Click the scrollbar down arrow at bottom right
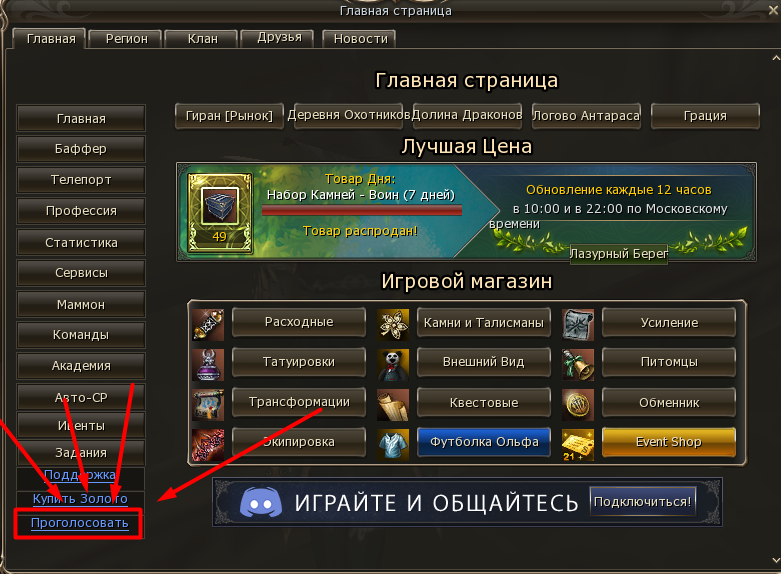781x574 pixels. tap(776, 561)
